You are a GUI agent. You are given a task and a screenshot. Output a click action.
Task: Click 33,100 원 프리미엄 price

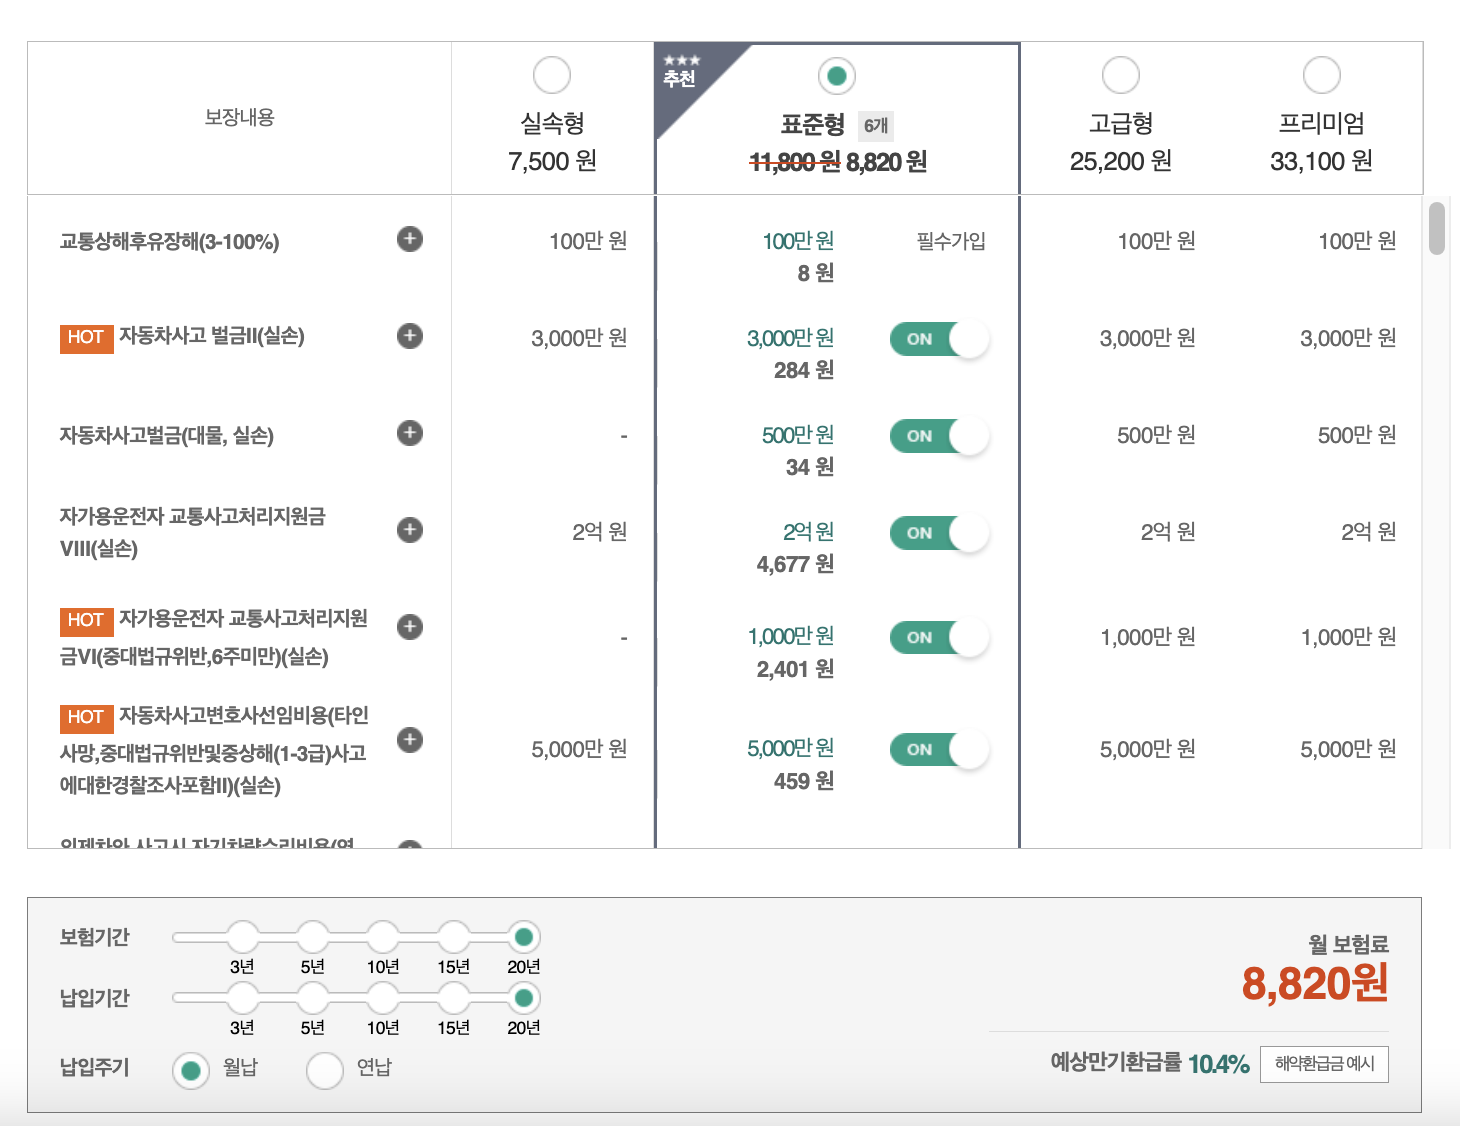point(1322,161)
